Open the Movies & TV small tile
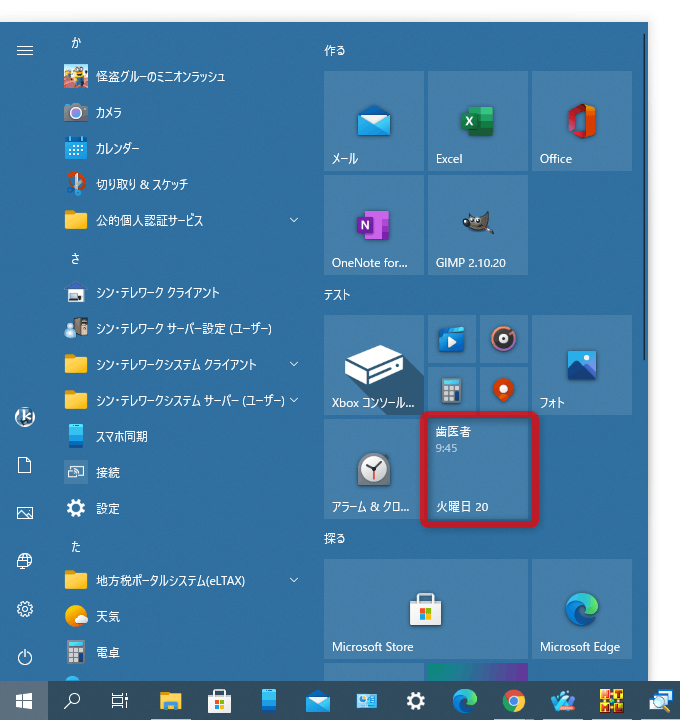This screenshot has width=680, height=720. coord(452,339)
